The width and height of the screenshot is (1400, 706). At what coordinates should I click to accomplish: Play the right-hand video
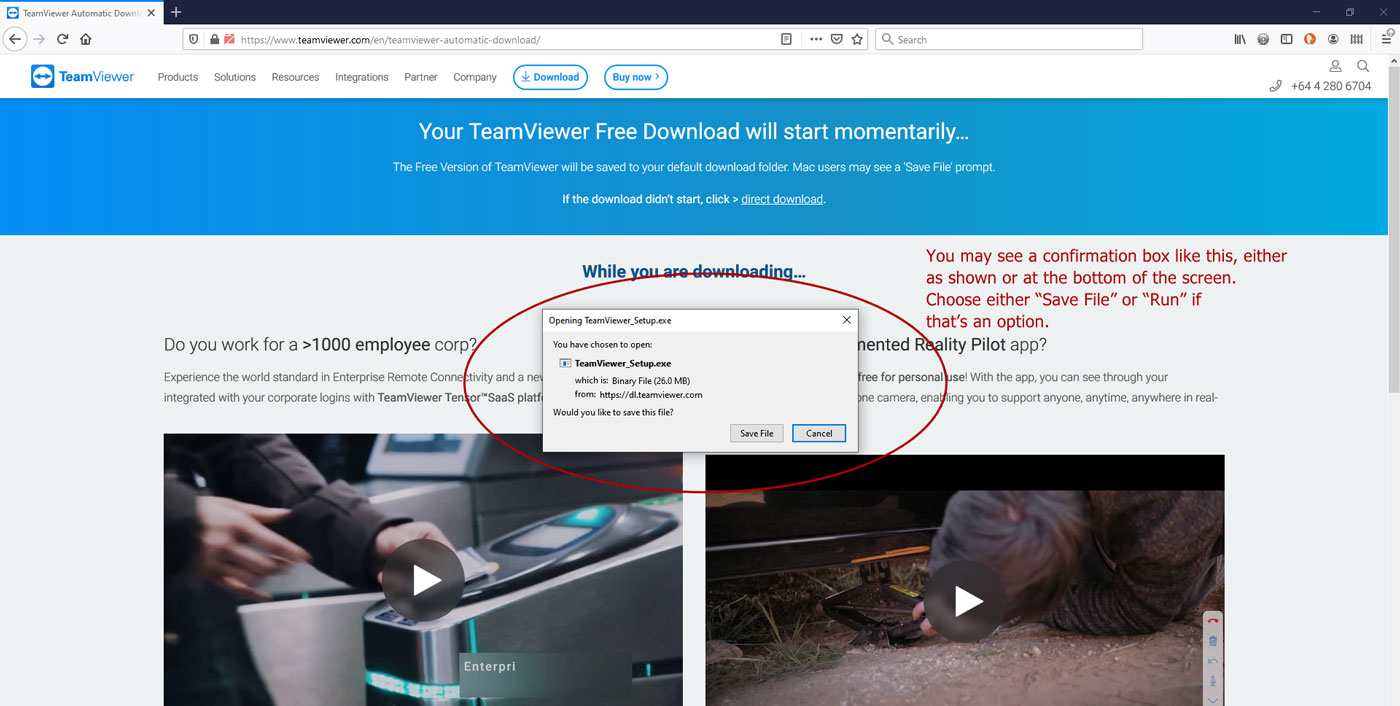[964, 600]
